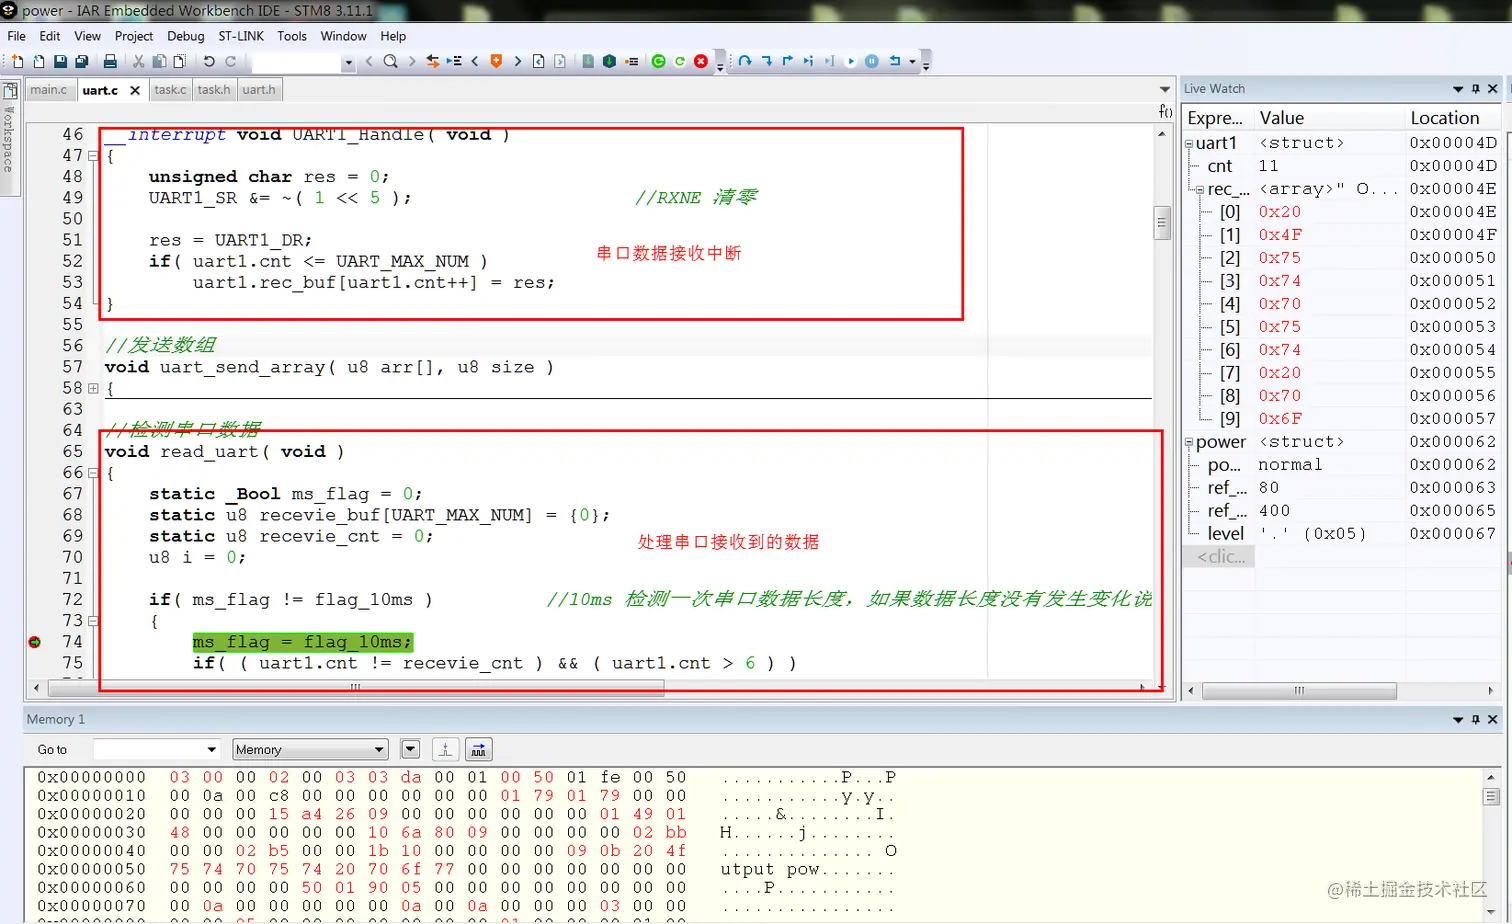The image size is (1512, 924).
Task: Collapse the uart1 struct in Live Watch
Action: pyautogui.click(x=1190, y=144)
